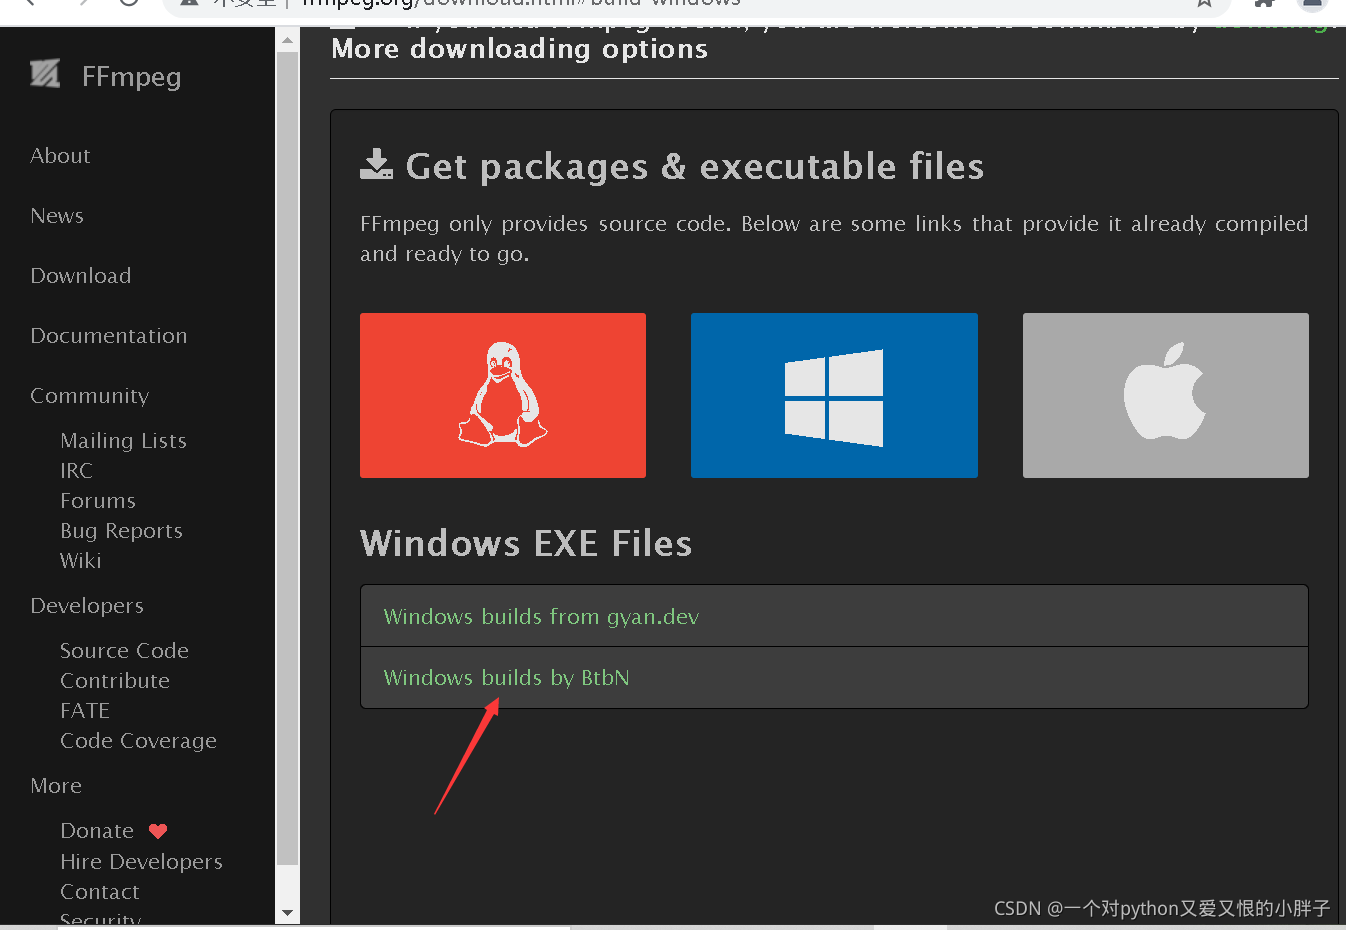Open Windows builds by BtbN

click(x=506, y=678)
